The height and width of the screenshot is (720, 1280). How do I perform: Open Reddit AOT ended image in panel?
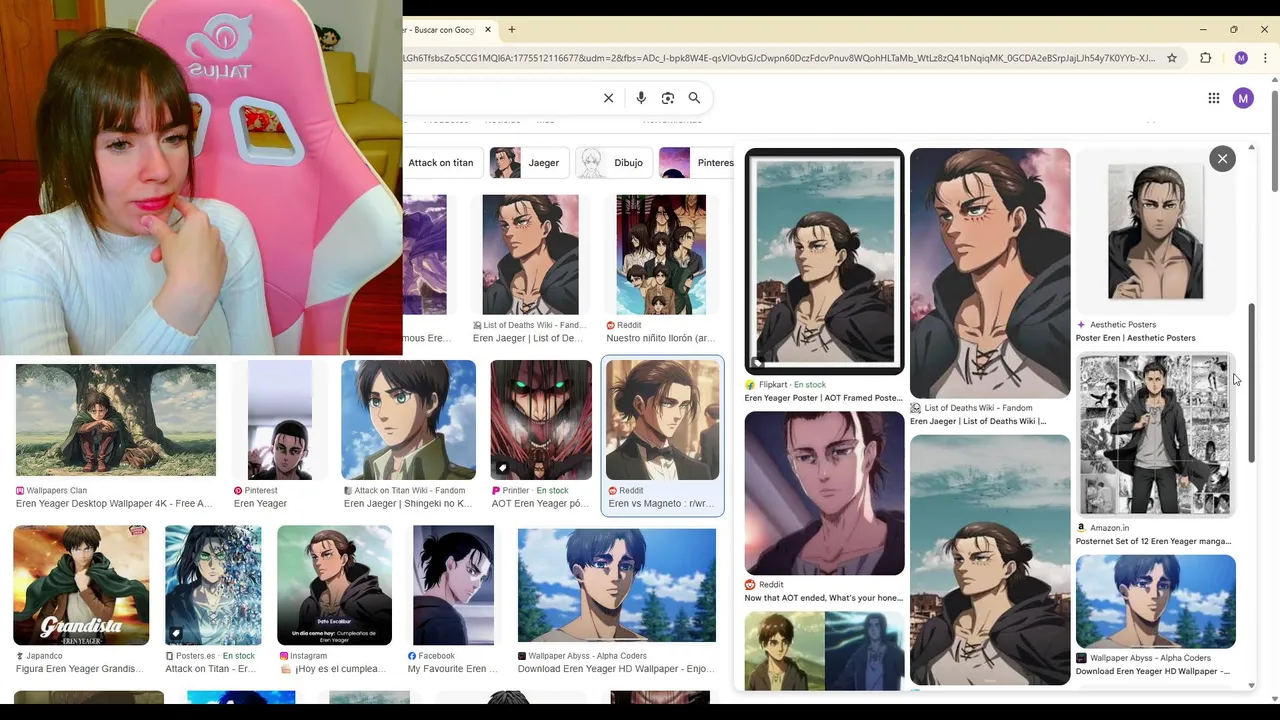click(824, 493)
